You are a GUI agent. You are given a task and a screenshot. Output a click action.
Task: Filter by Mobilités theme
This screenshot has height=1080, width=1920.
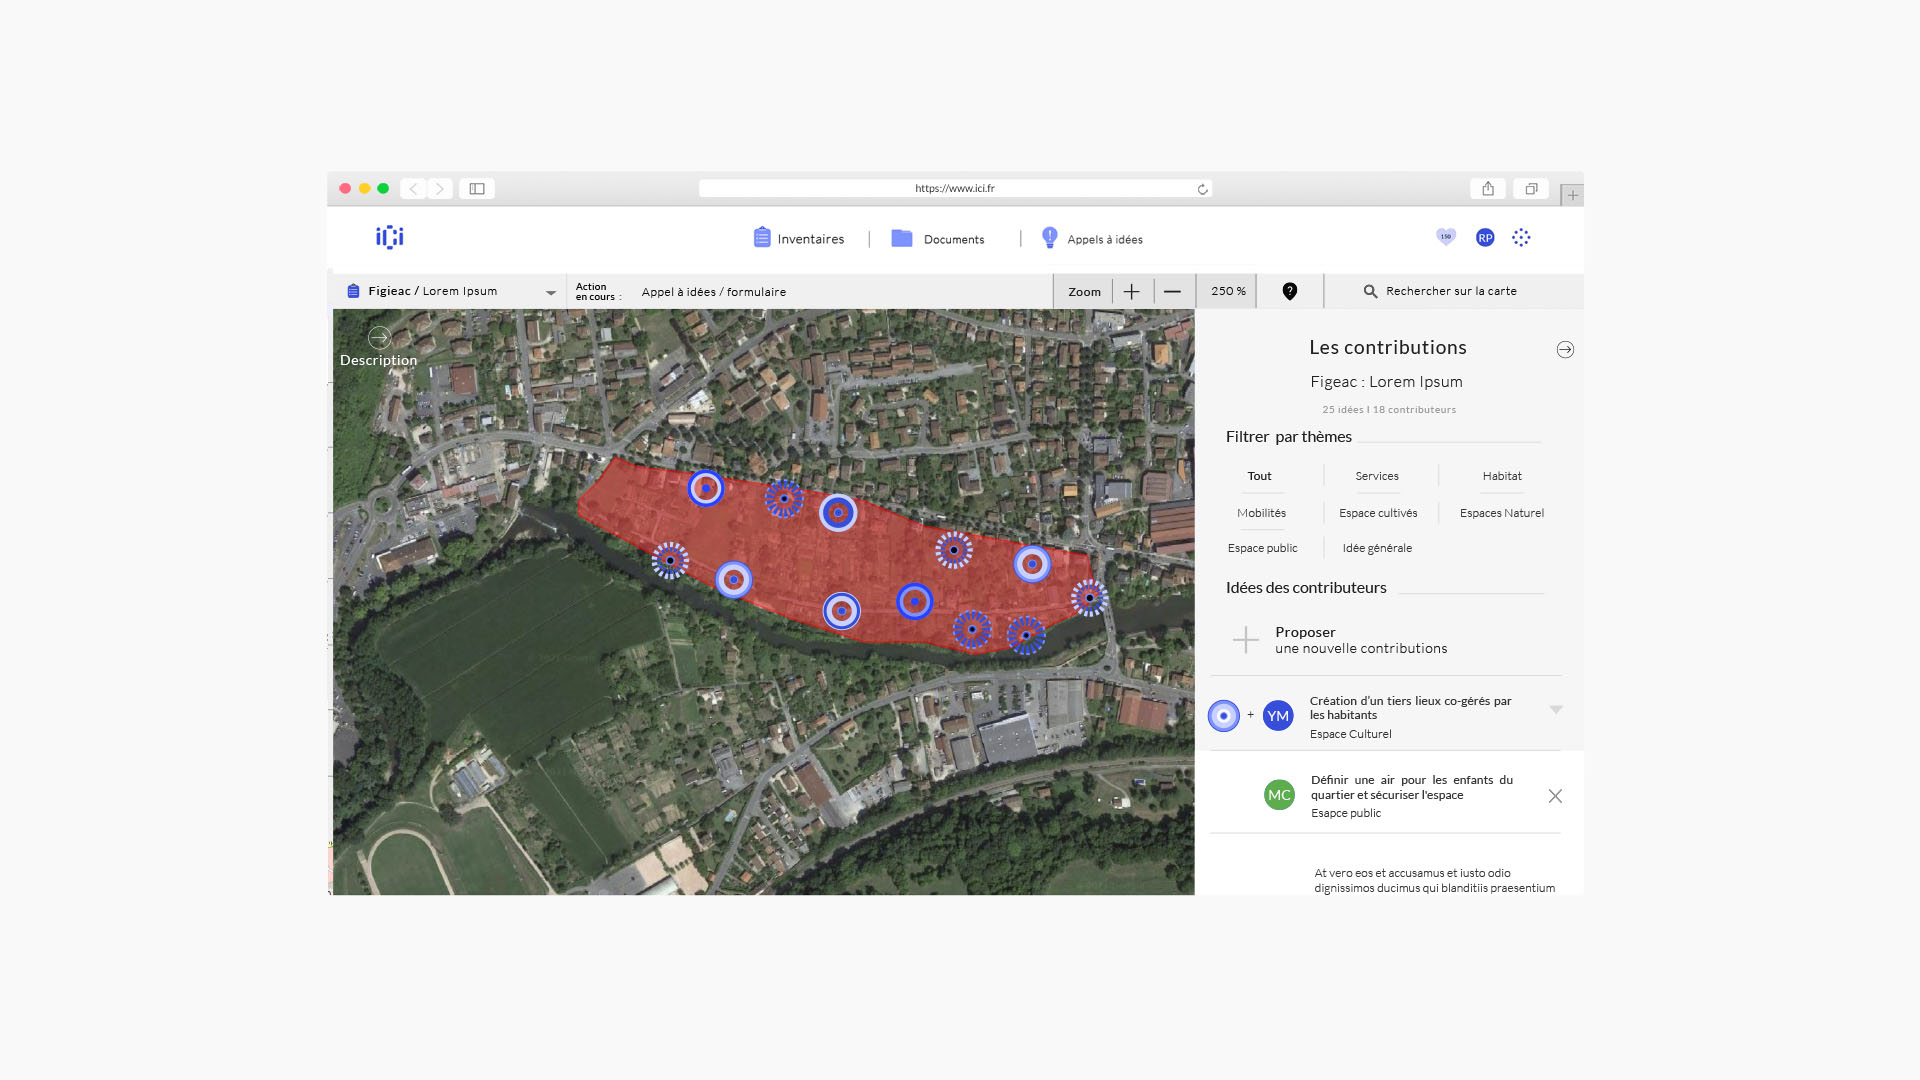[x=1261, y=513]
